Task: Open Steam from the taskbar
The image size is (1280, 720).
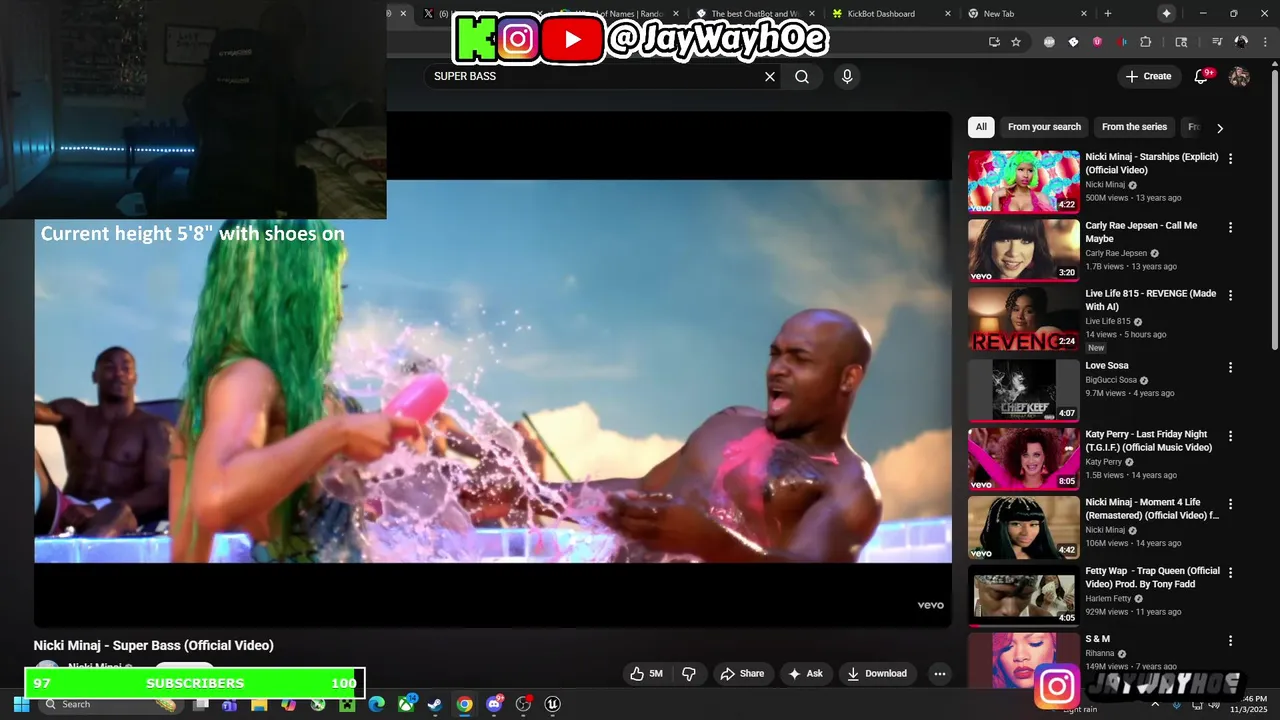Action: click(x=435, y=704)
